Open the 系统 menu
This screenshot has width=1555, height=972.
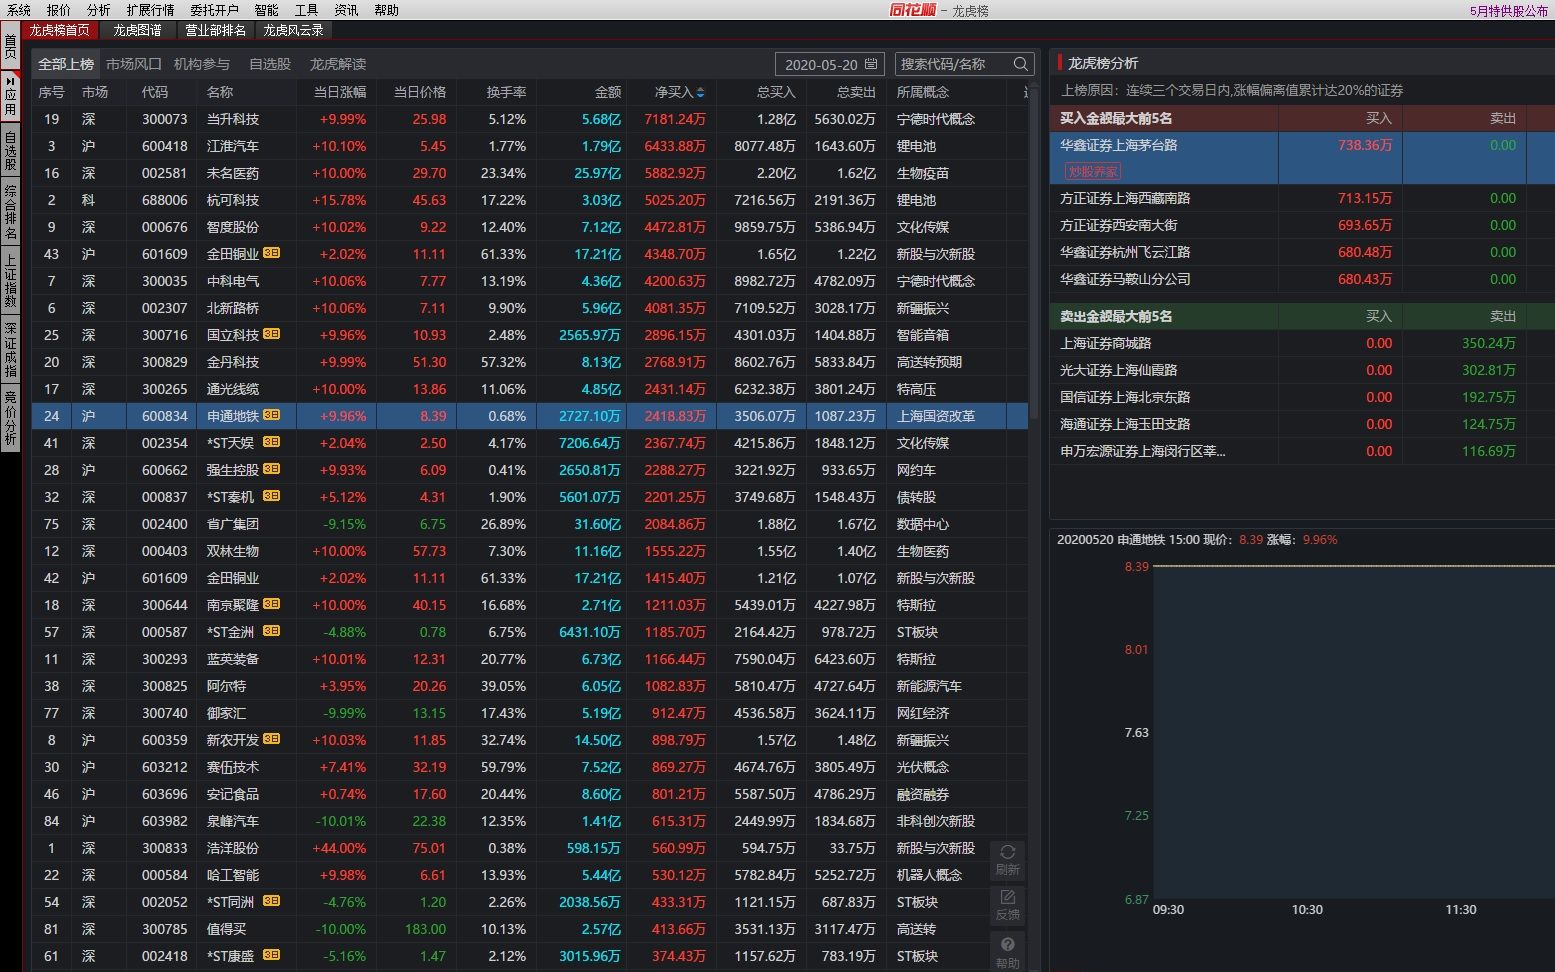click(19, 10)
